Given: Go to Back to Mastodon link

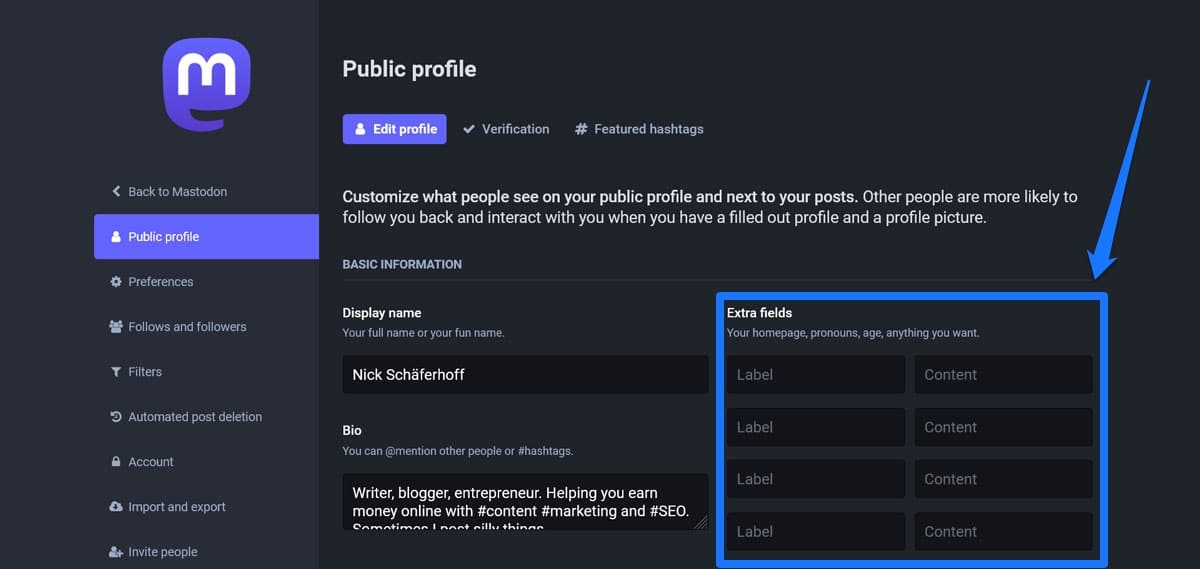Looking at the screenshot, I should pos(177,191).
